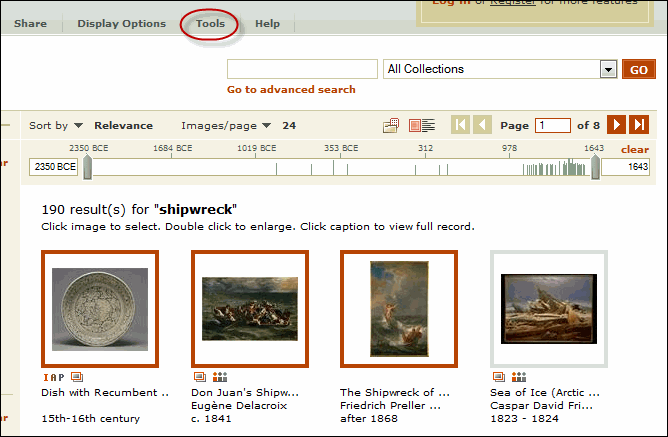This screenshot has width=668, height=437.
Task: Open the Dish with Recumbent caption record
Action: click(x=105, y=392)
